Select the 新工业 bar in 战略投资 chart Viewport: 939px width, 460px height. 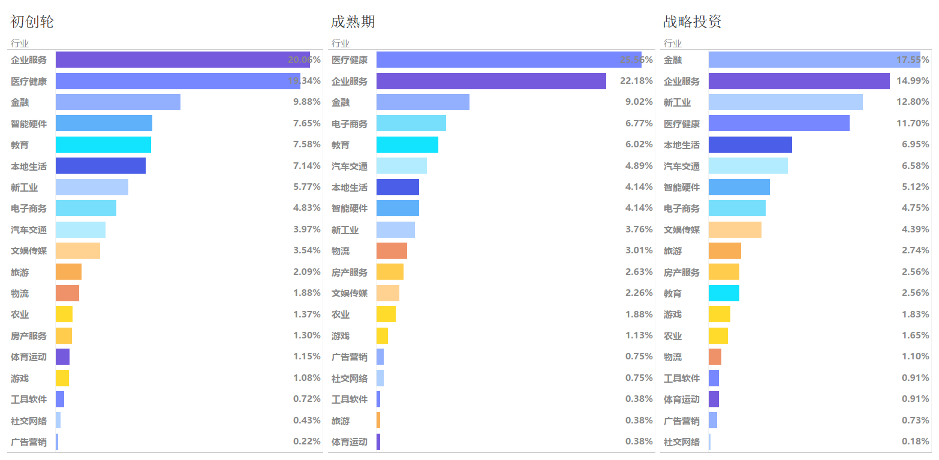click(x=785, y=102)
